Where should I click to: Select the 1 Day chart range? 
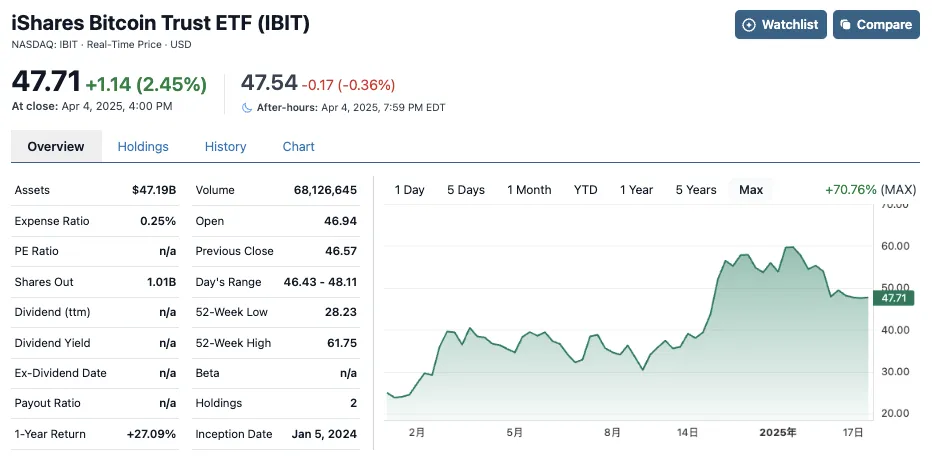[x=409, y=190]
